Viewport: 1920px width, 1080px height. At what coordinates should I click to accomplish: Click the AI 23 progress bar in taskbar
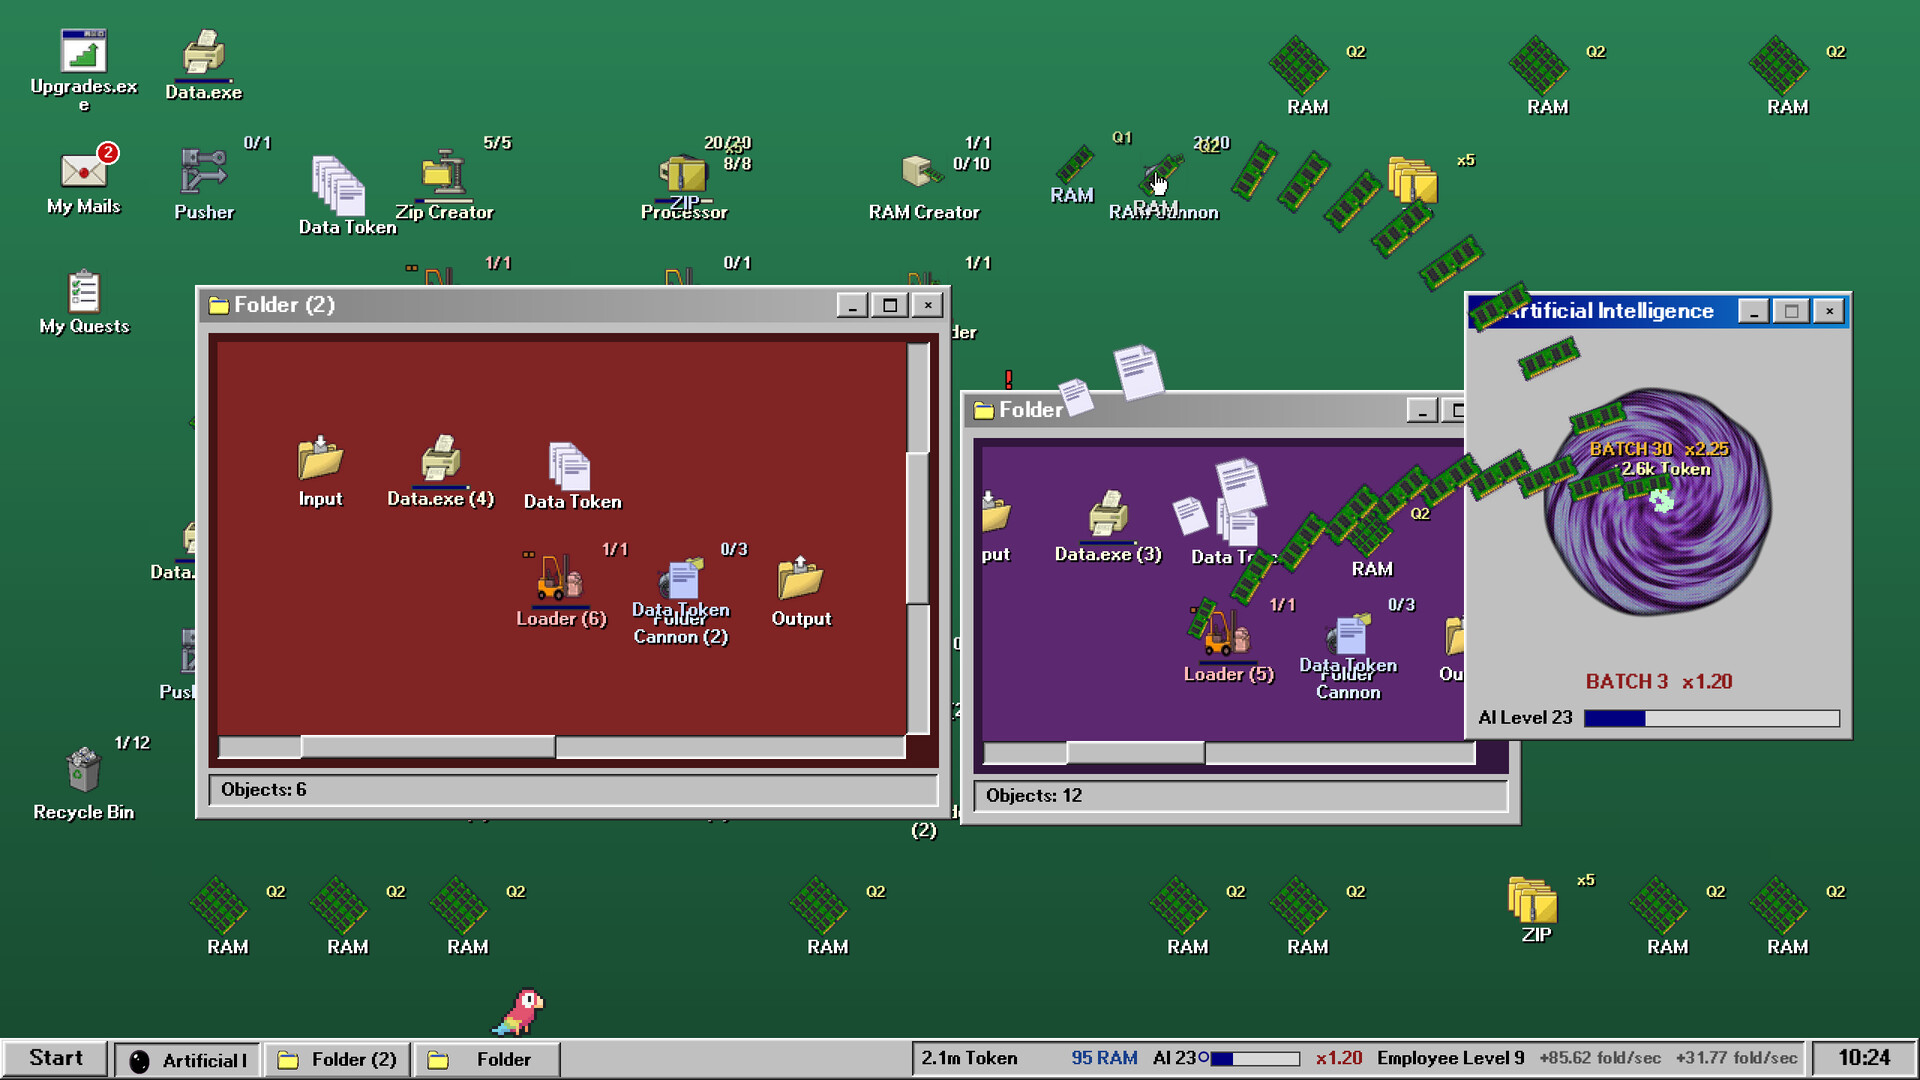pos(1254,1058)
